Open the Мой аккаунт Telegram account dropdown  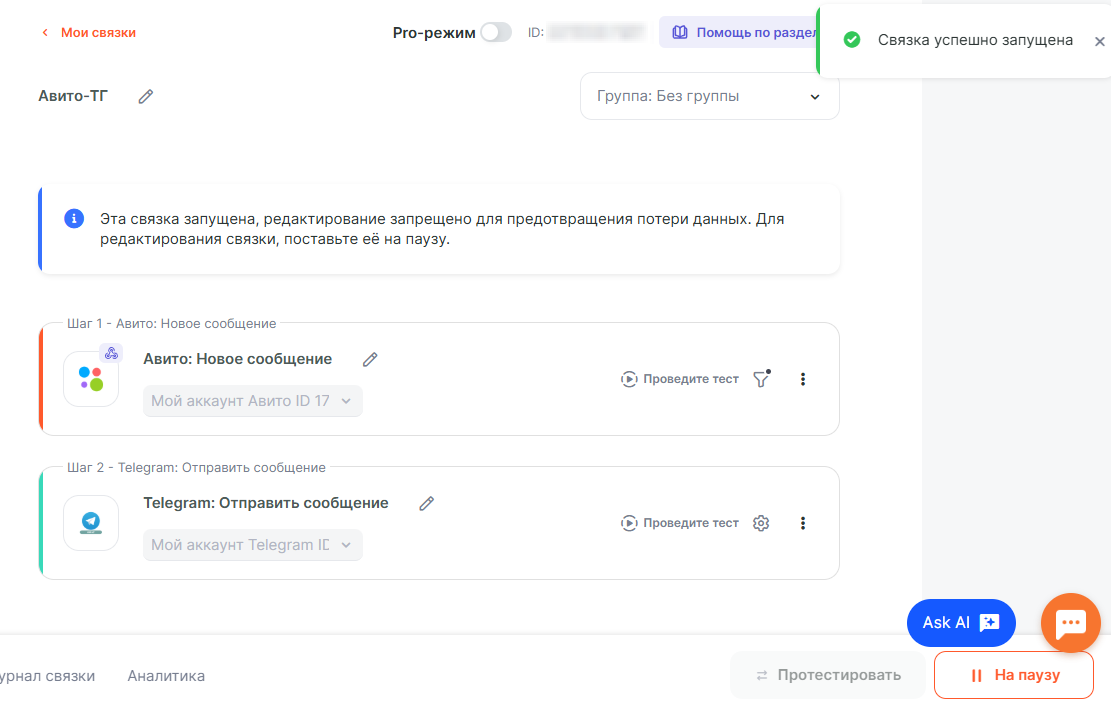point(252,545)
